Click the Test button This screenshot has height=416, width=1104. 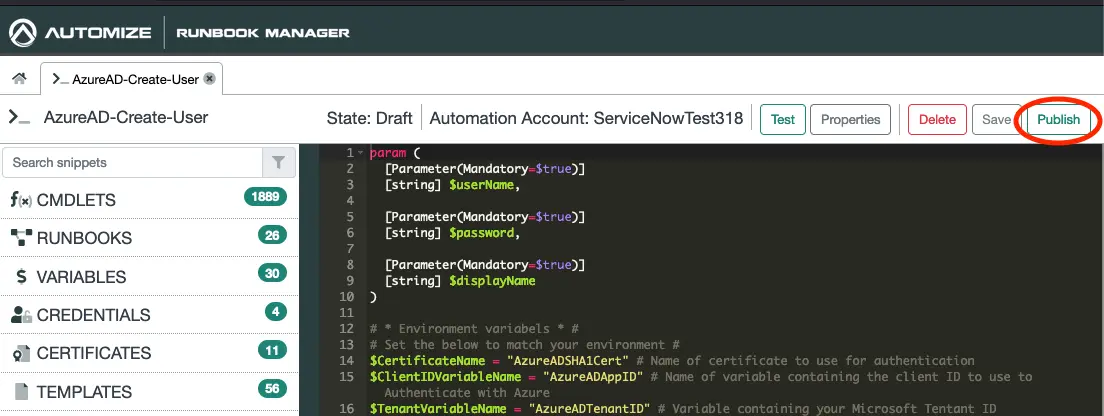(x=783, y=119)
